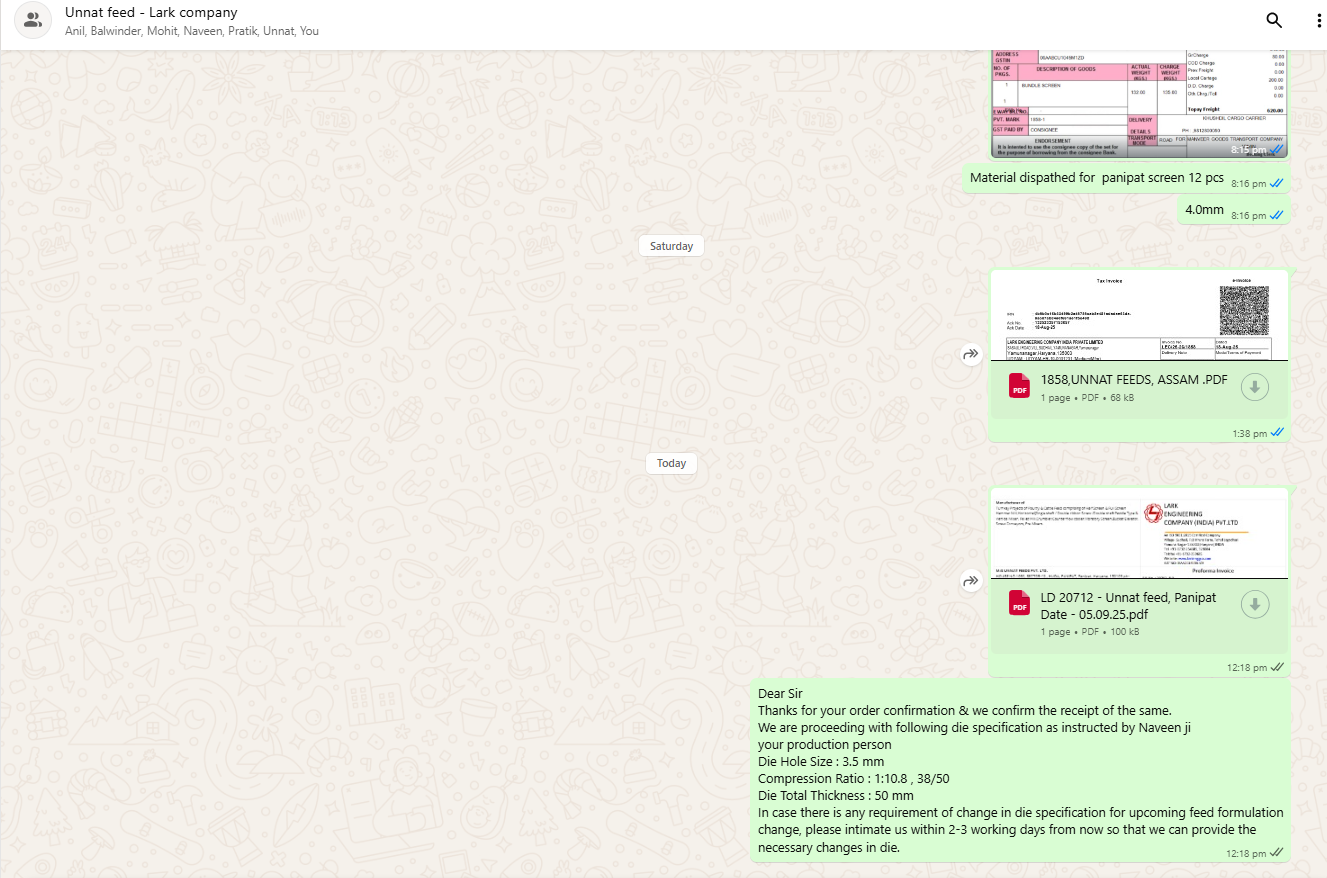
Task: Open group info via "Unnat feed - Lark company" title
Action: click(x=151, y=13)
